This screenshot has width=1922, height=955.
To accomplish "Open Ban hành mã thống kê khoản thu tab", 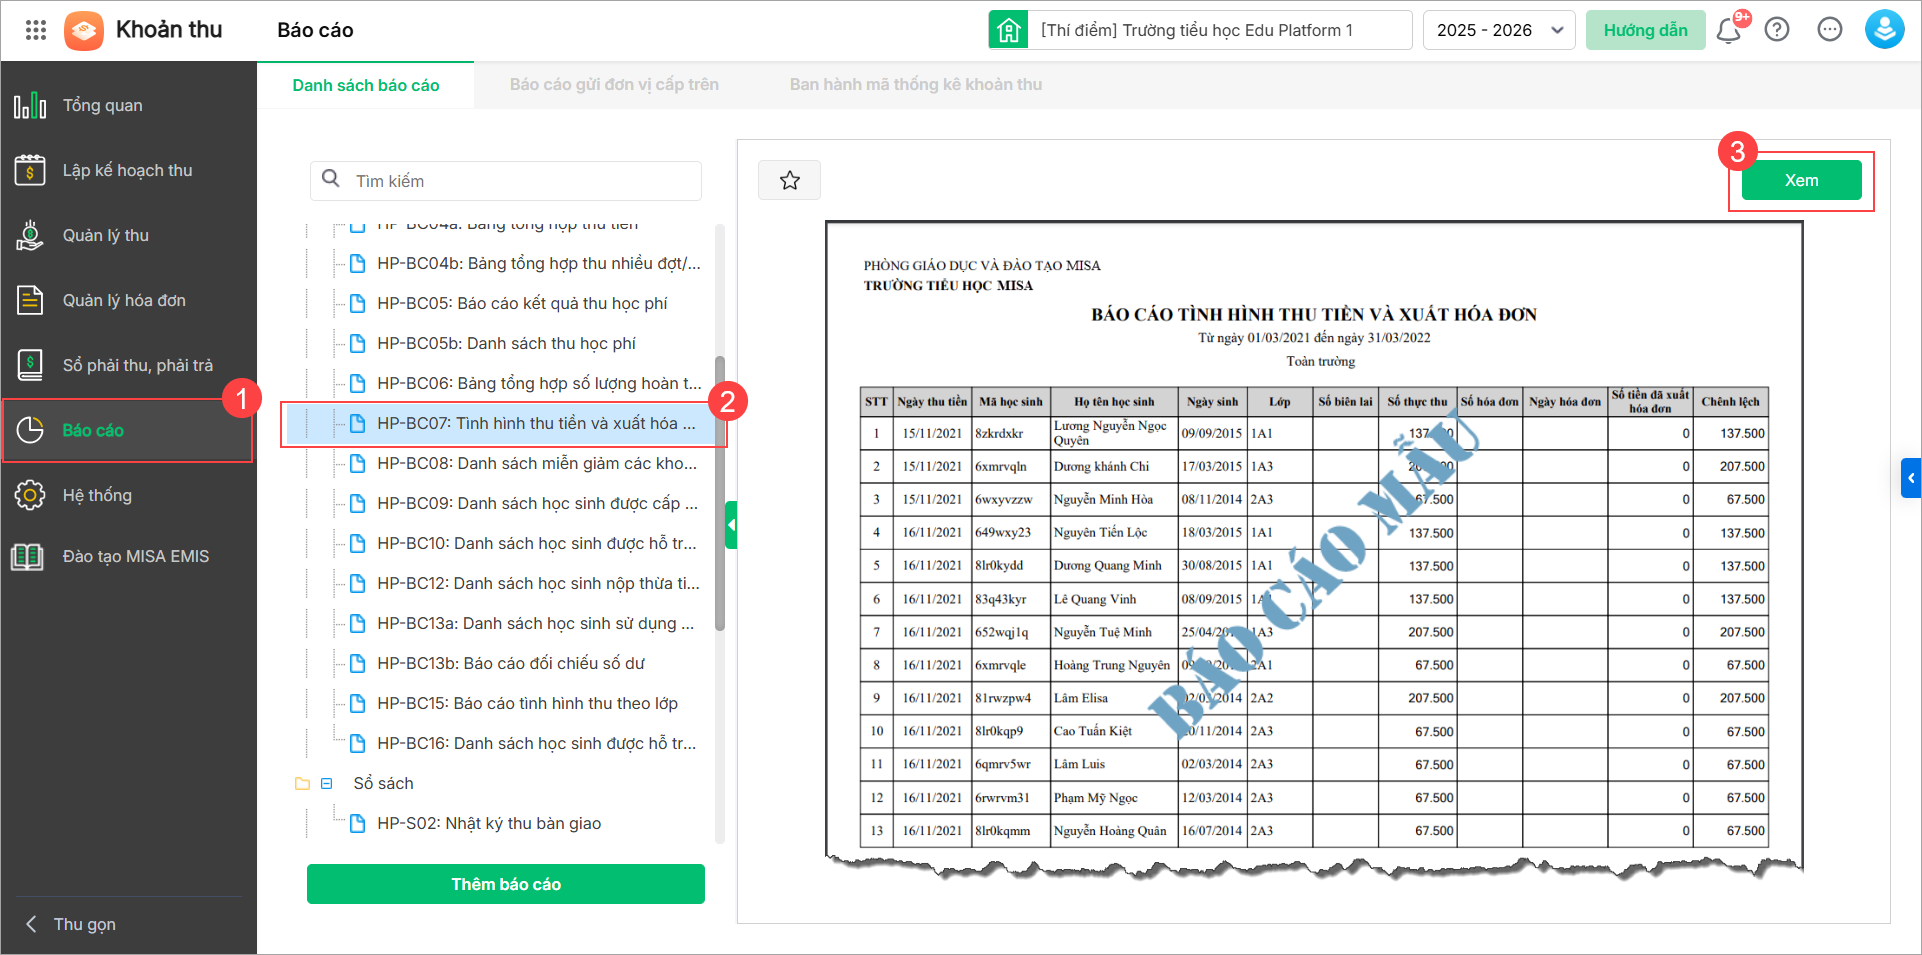I will click(x=916, y=85).
